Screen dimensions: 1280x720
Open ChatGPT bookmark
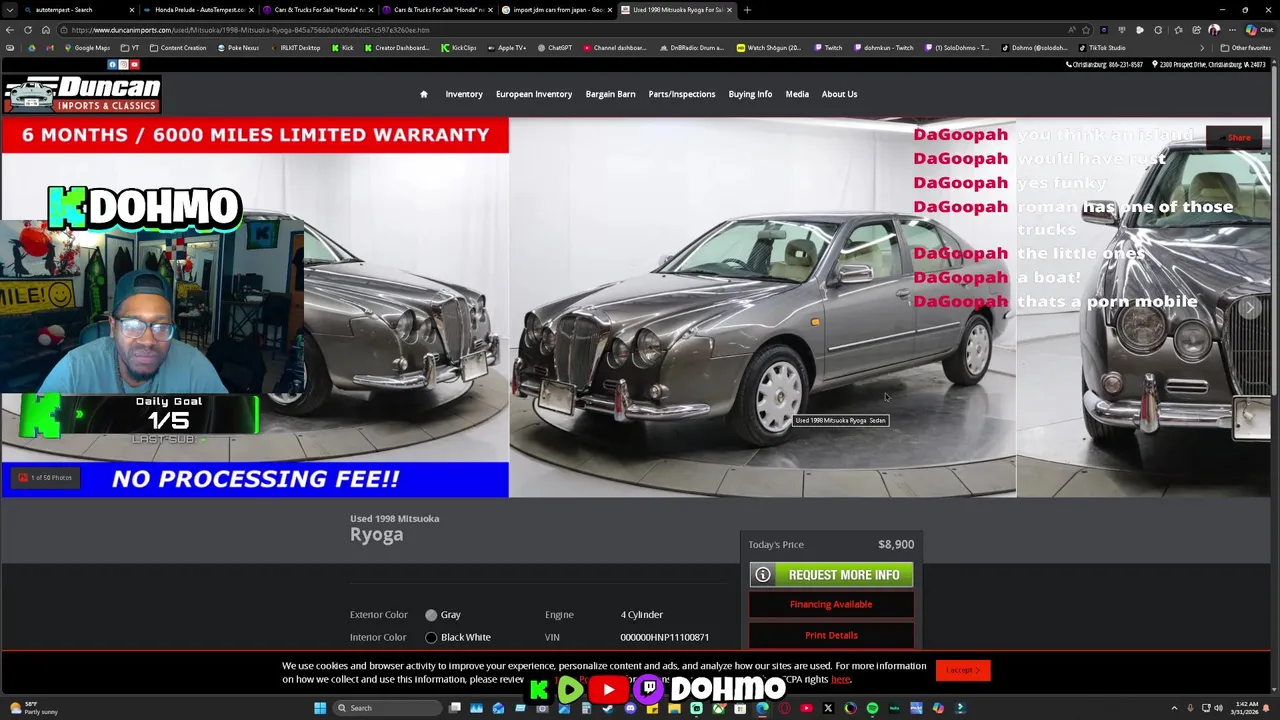tap(555, 48)
